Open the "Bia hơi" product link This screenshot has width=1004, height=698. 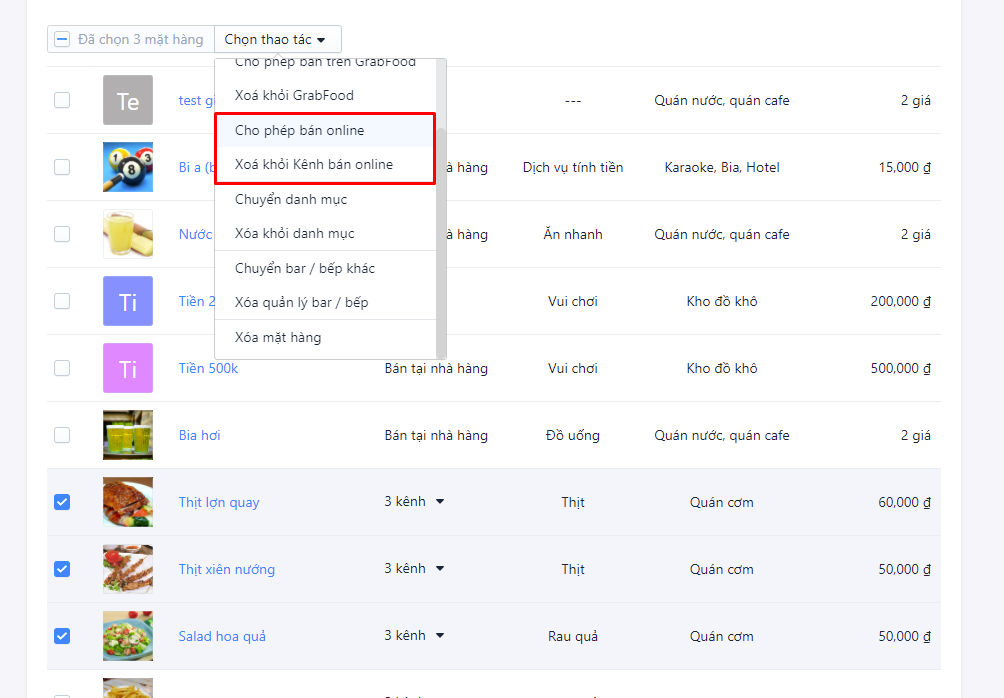(x=200, y=435)
